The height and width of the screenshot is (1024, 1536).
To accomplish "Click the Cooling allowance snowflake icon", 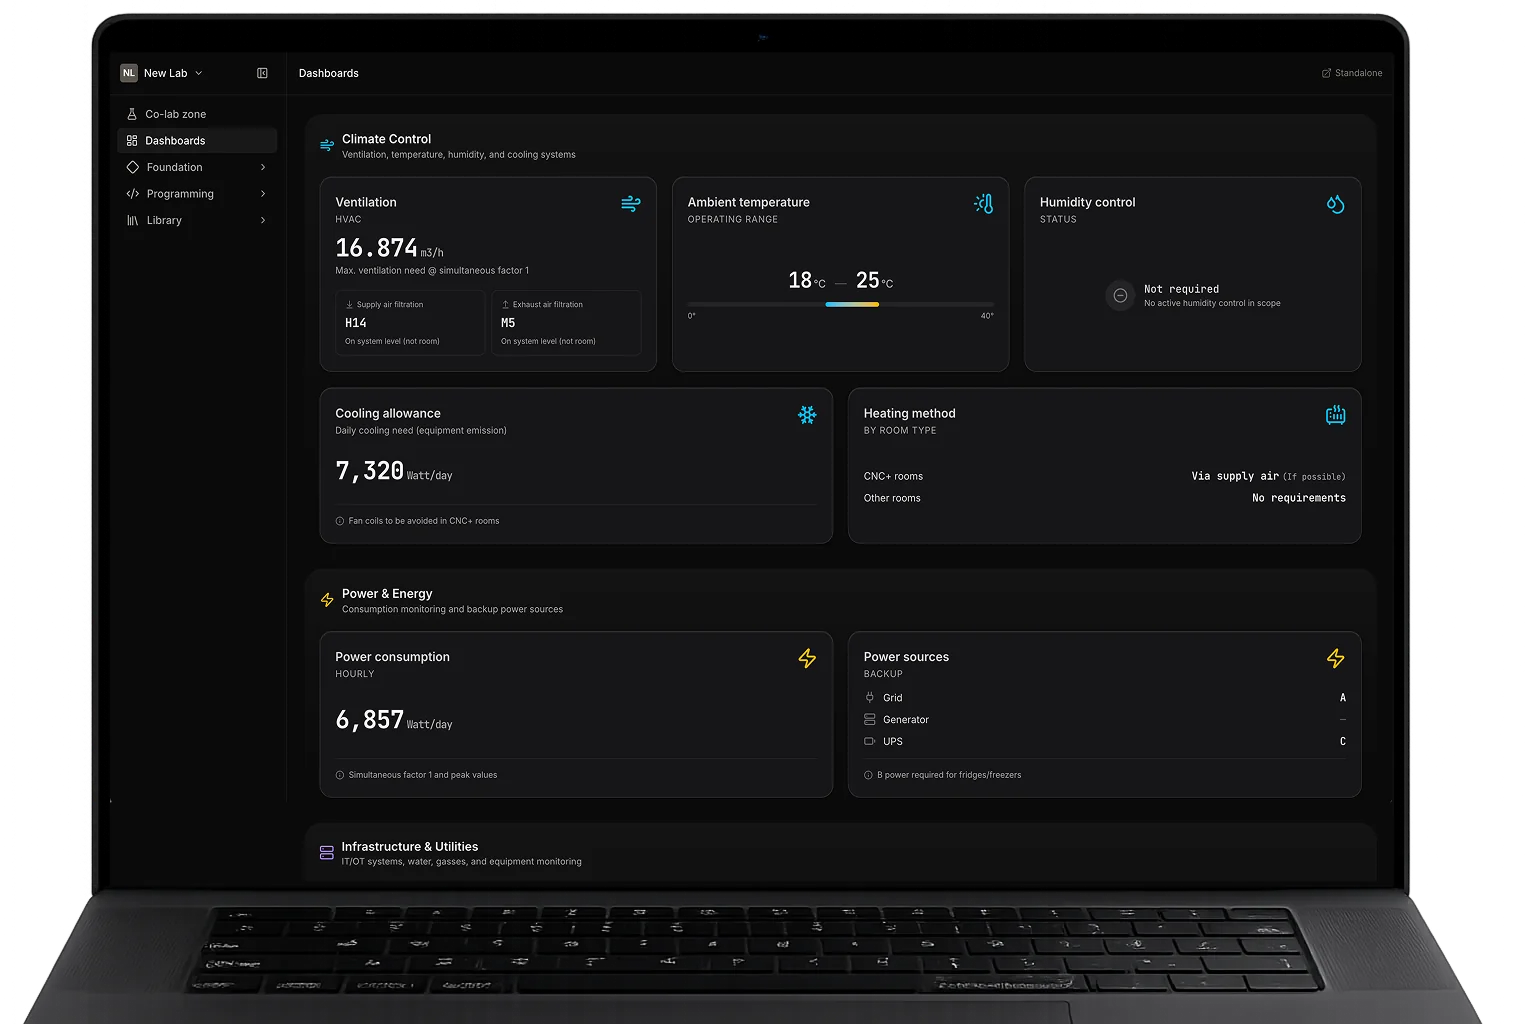I will pyautogui.click(x=807, y=415).
